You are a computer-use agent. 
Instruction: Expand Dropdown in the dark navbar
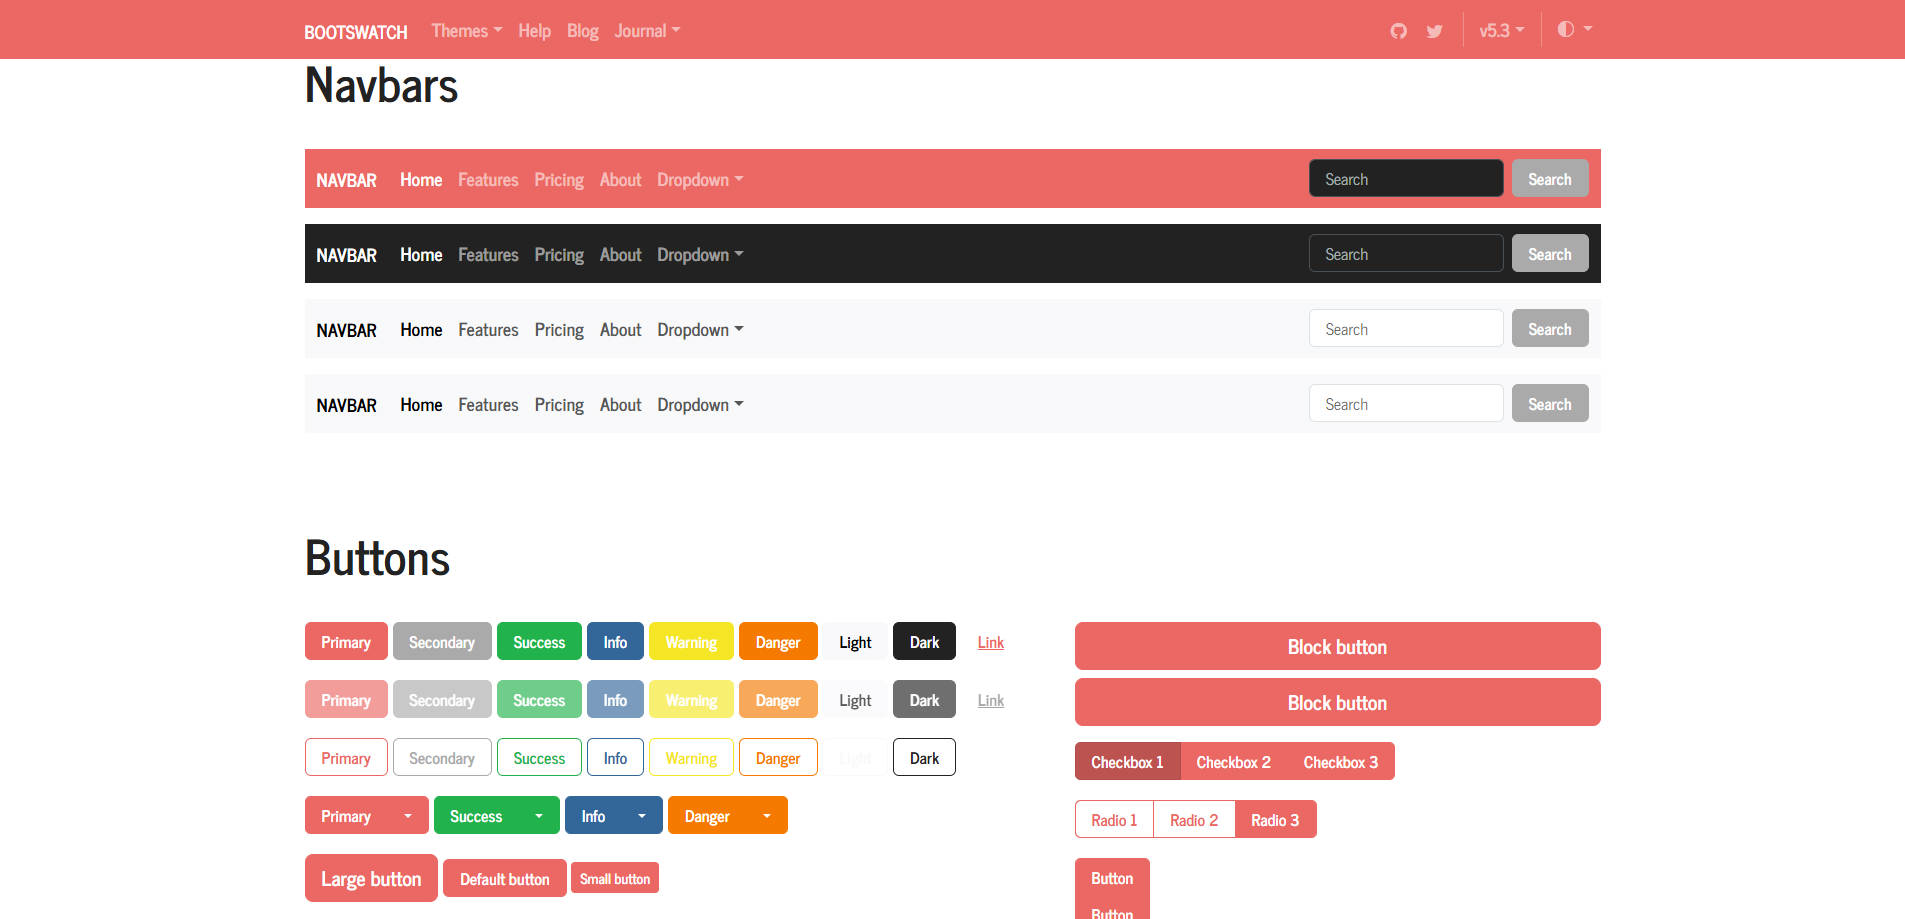click(x=700, y=255)
